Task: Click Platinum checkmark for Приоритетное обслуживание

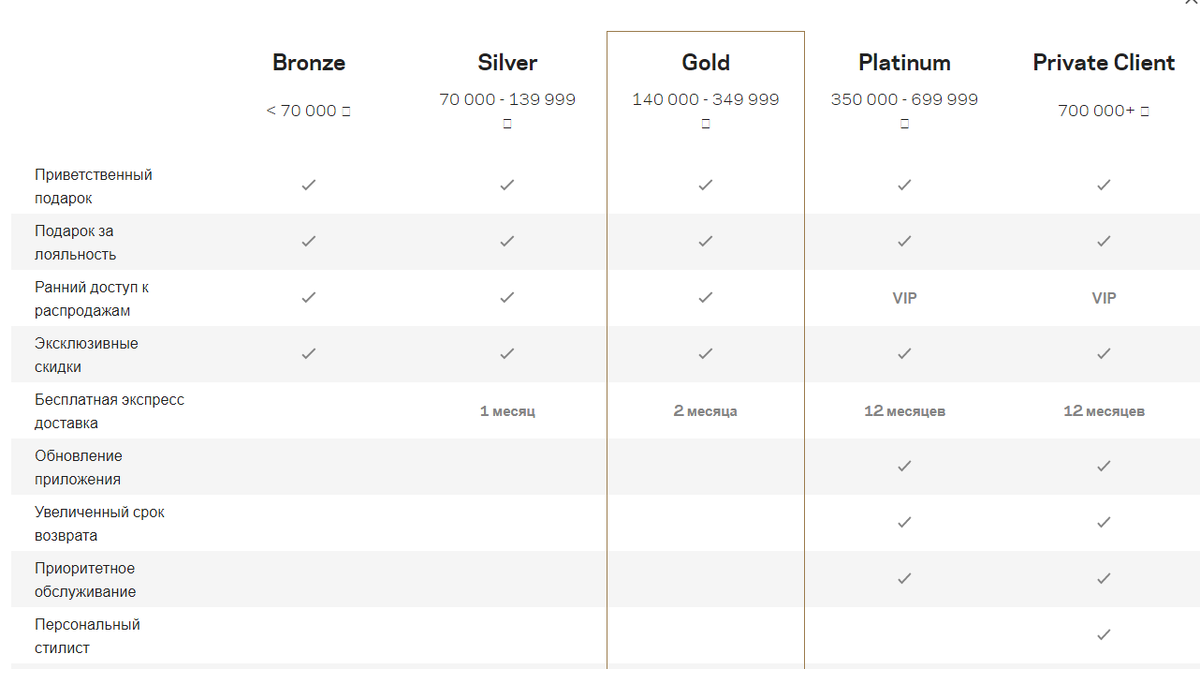Action: (904, 578)
